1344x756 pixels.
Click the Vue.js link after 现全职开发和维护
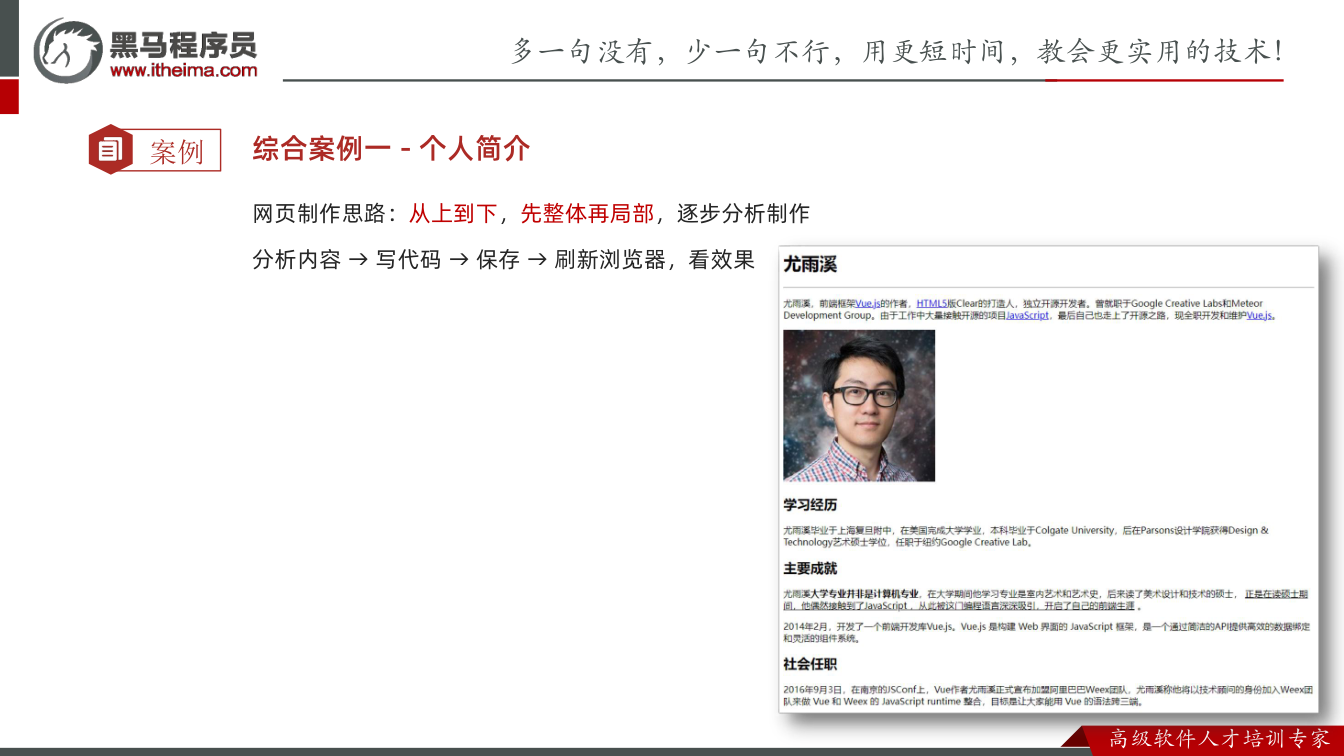(1260, 315)
